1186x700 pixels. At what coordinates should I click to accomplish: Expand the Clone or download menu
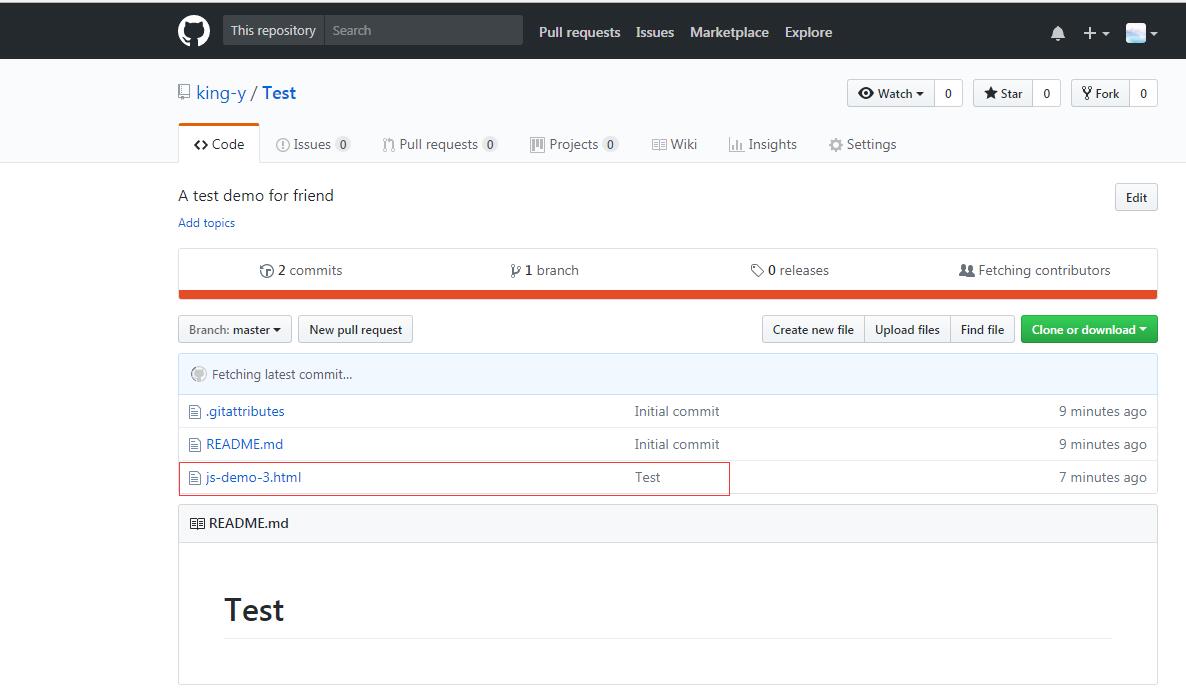point(1088,330)
